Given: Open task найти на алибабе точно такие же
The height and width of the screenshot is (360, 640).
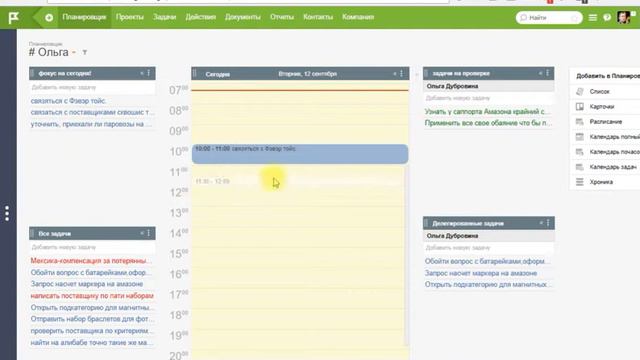Looking at the screenshot, I should (92, 343).
